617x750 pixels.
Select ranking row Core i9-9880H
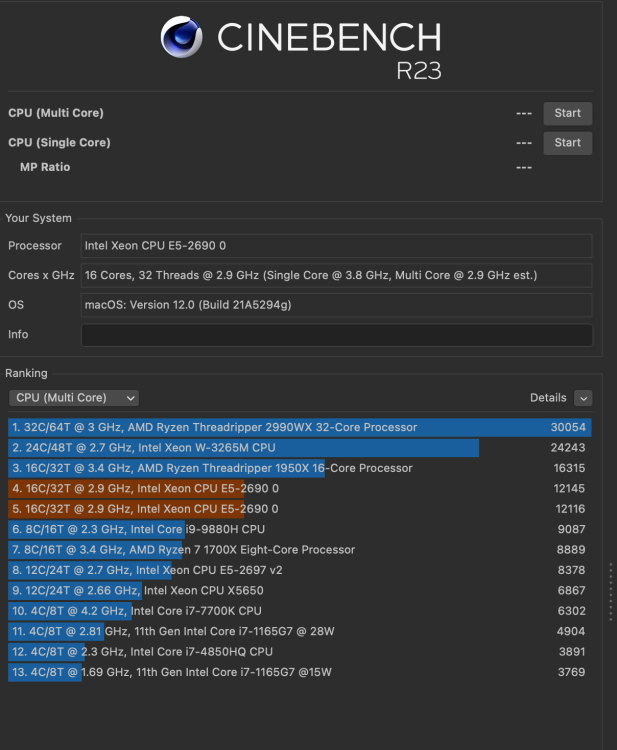[300, 529]
